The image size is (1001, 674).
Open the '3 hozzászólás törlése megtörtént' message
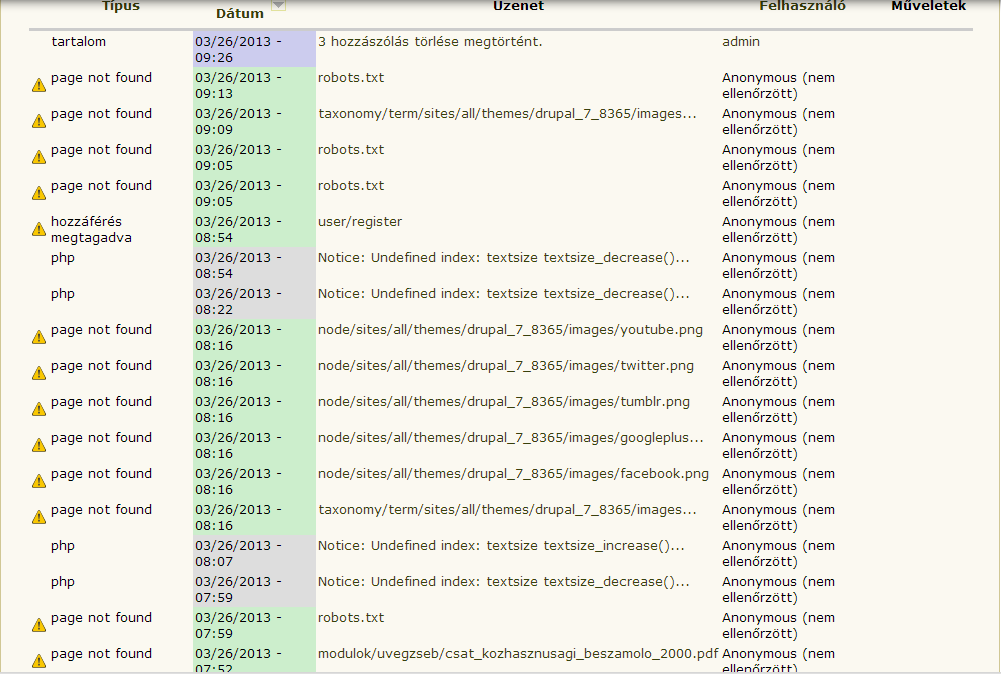point(430,42)
